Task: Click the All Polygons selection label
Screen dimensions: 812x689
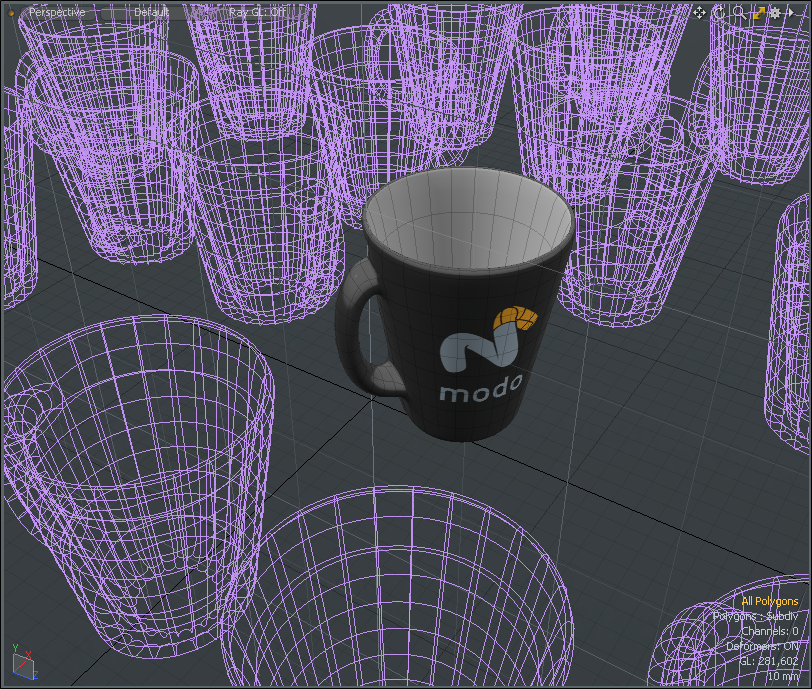Action: [x=769, y=601]
